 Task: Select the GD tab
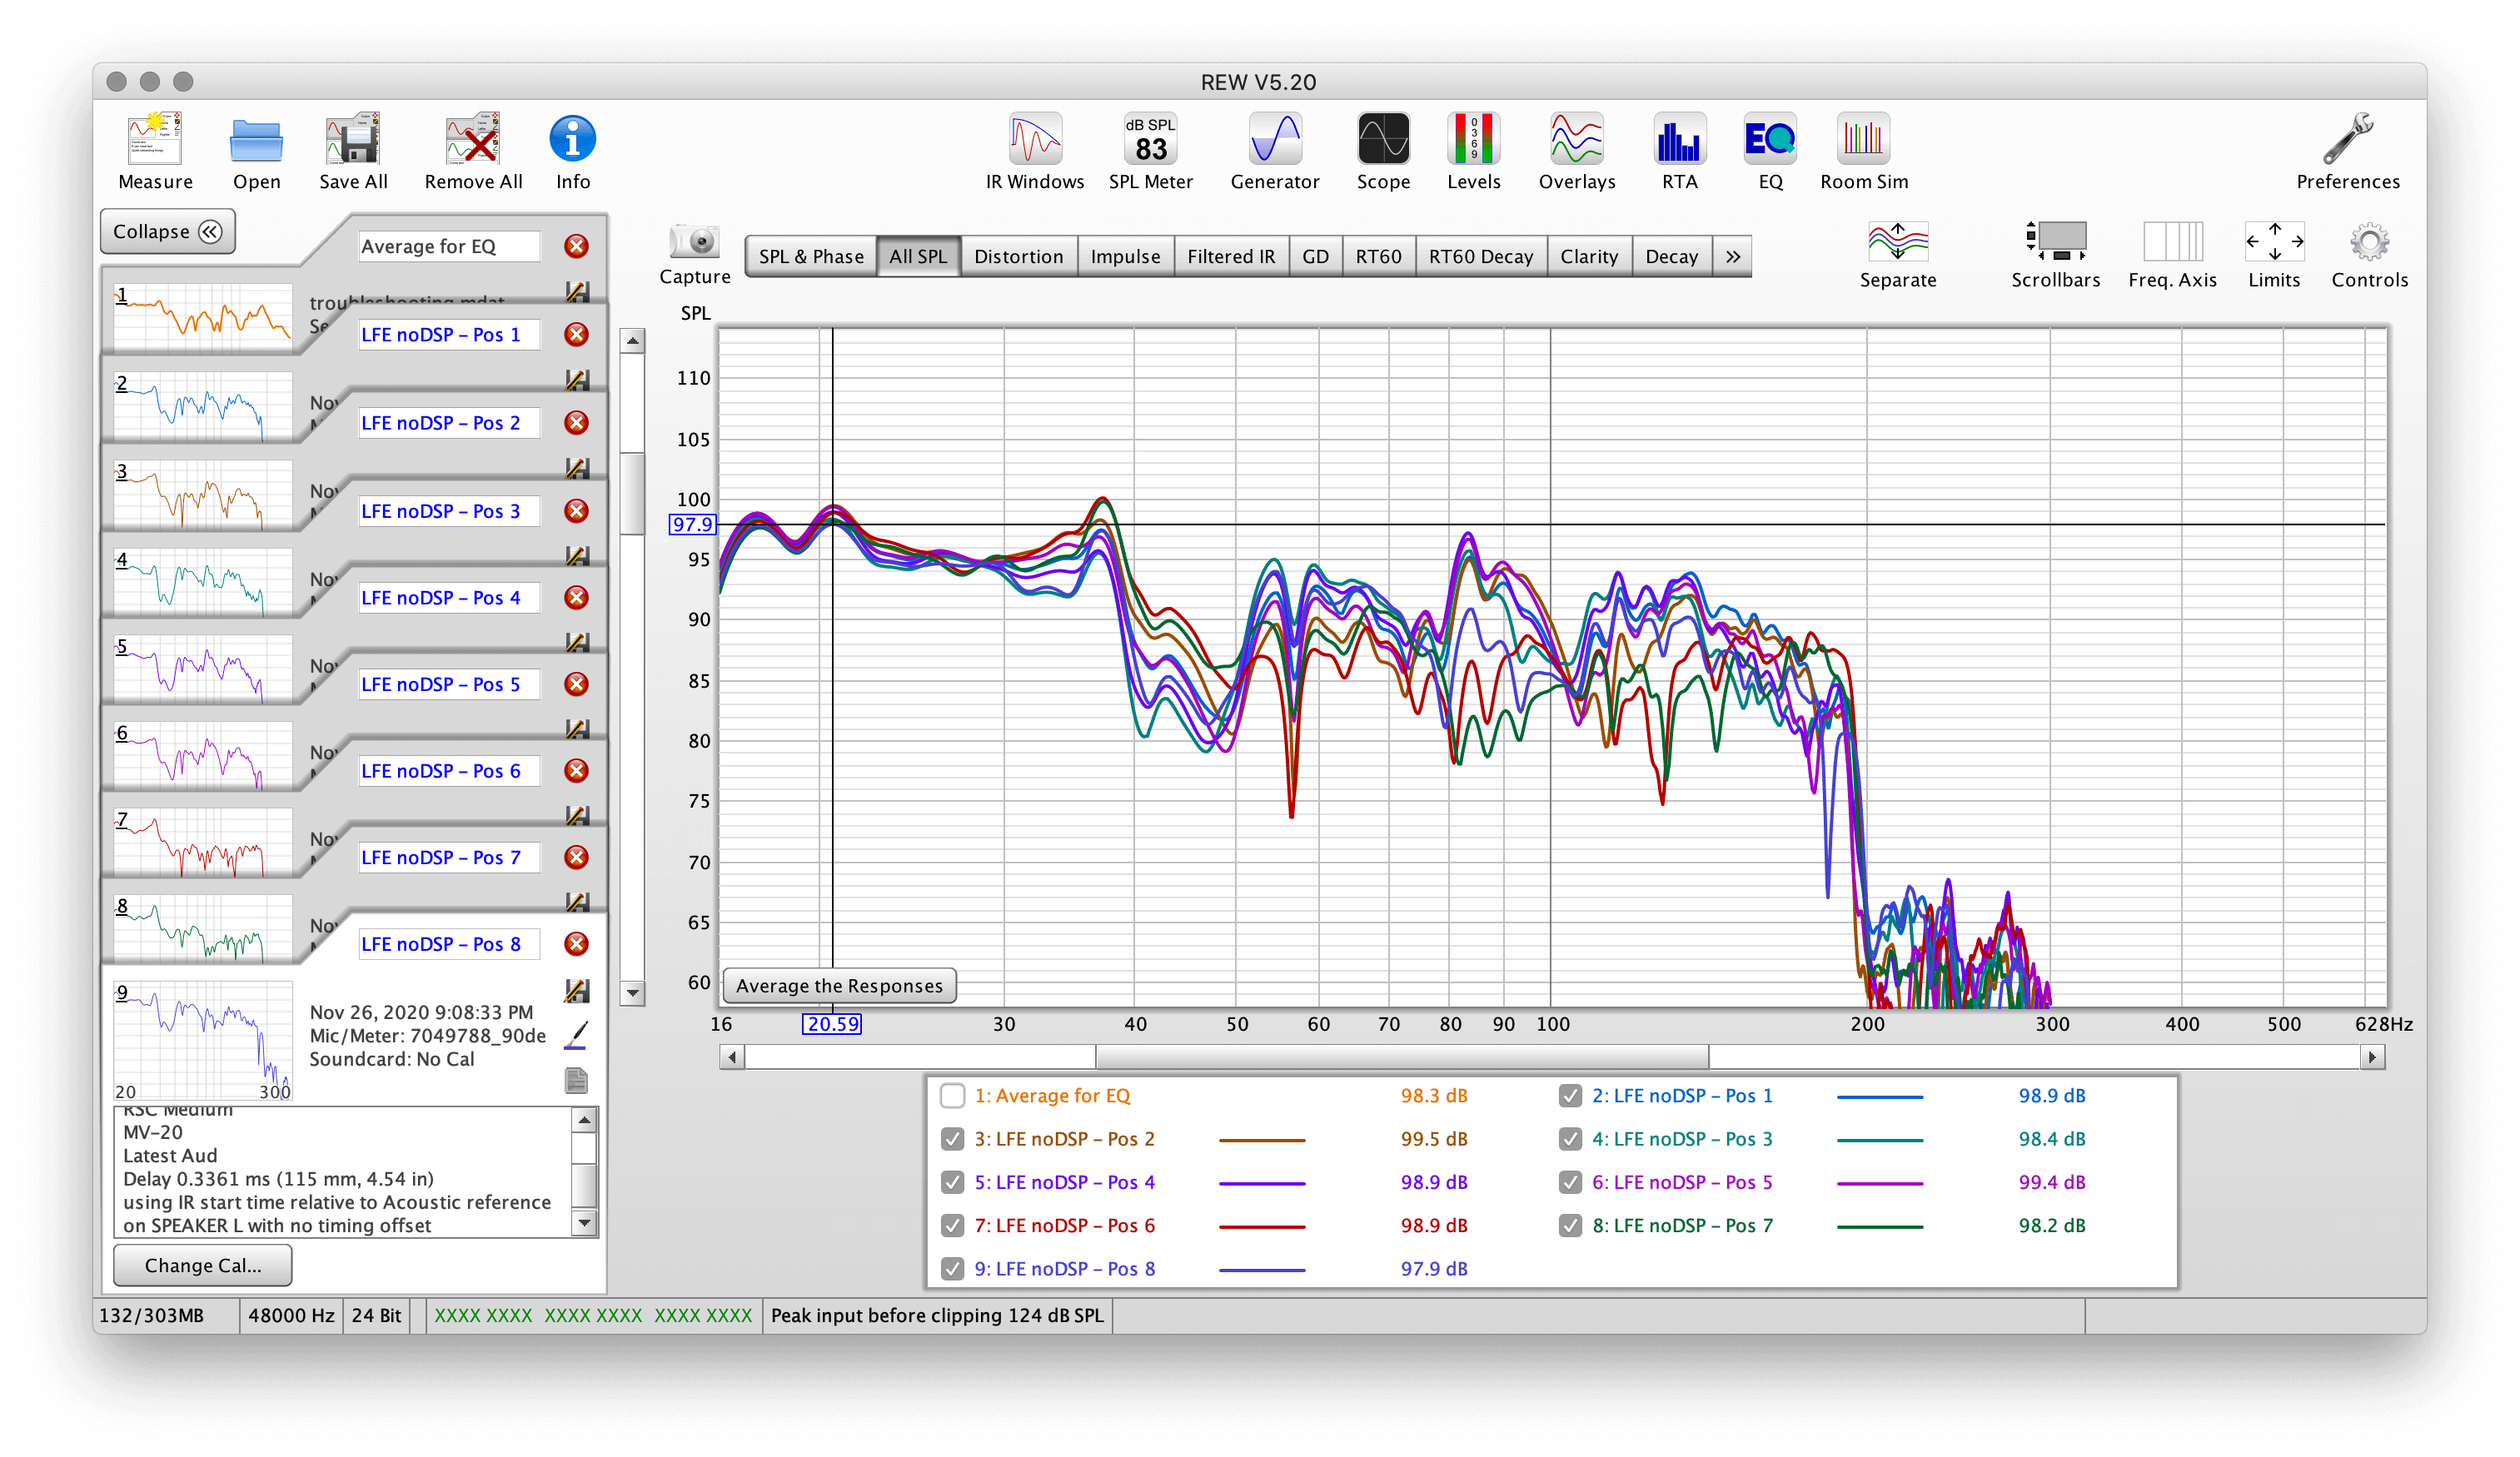click(x=1315, y=257)
